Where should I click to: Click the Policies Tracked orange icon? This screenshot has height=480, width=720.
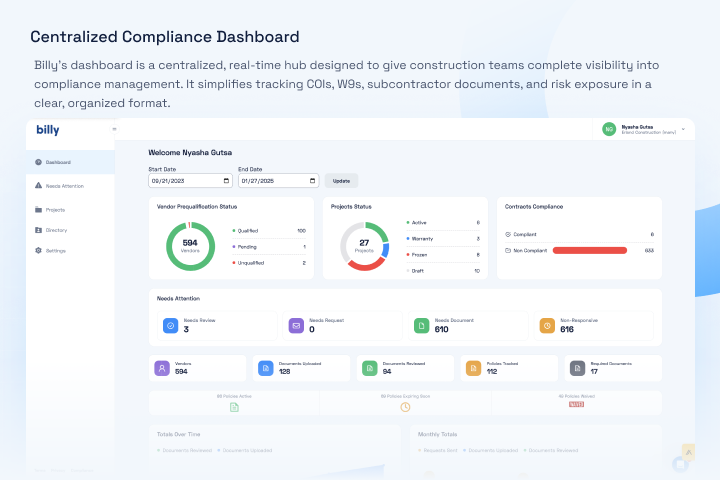point(473,368)
